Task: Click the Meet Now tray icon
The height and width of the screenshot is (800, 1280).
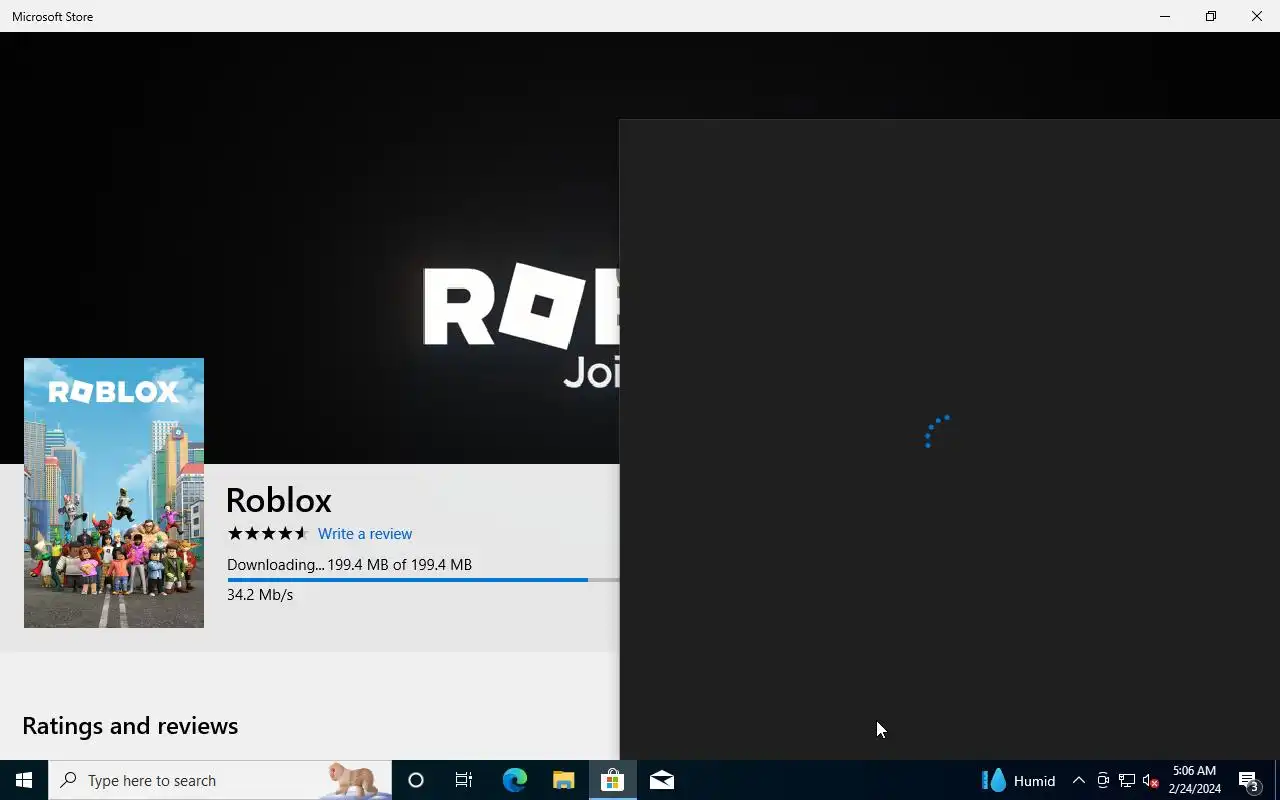Action: pos(1102,781)
